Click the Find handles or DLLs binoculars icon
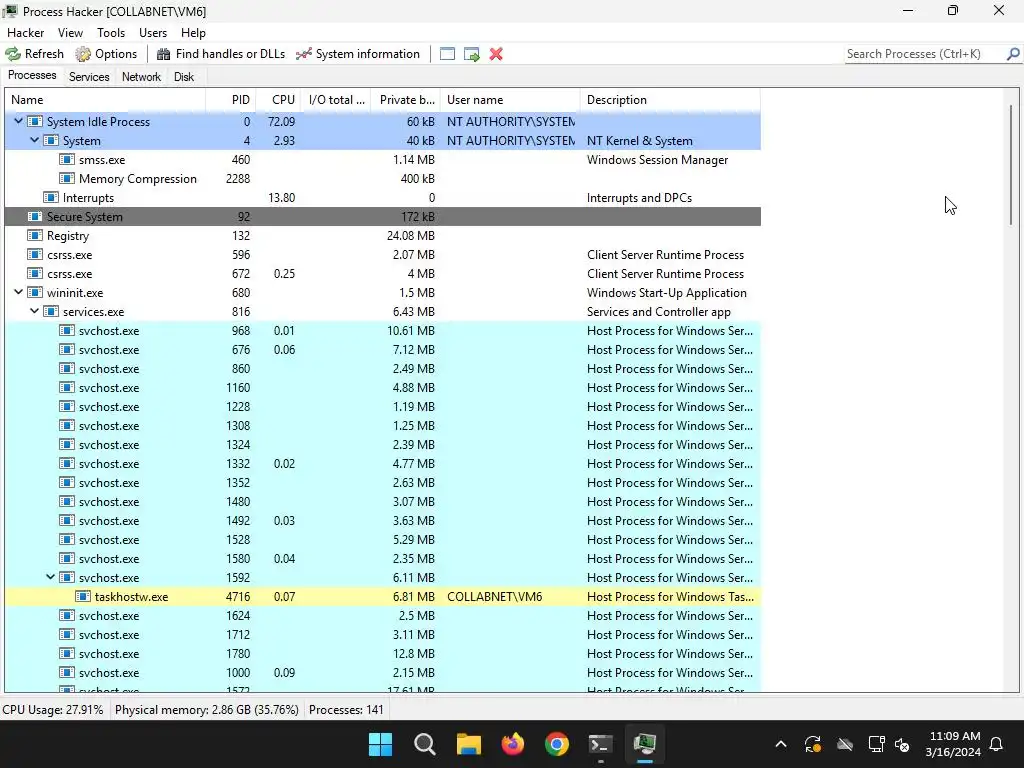The height and width of the screenshot is (768, 1024). click(x=163, y=54)
